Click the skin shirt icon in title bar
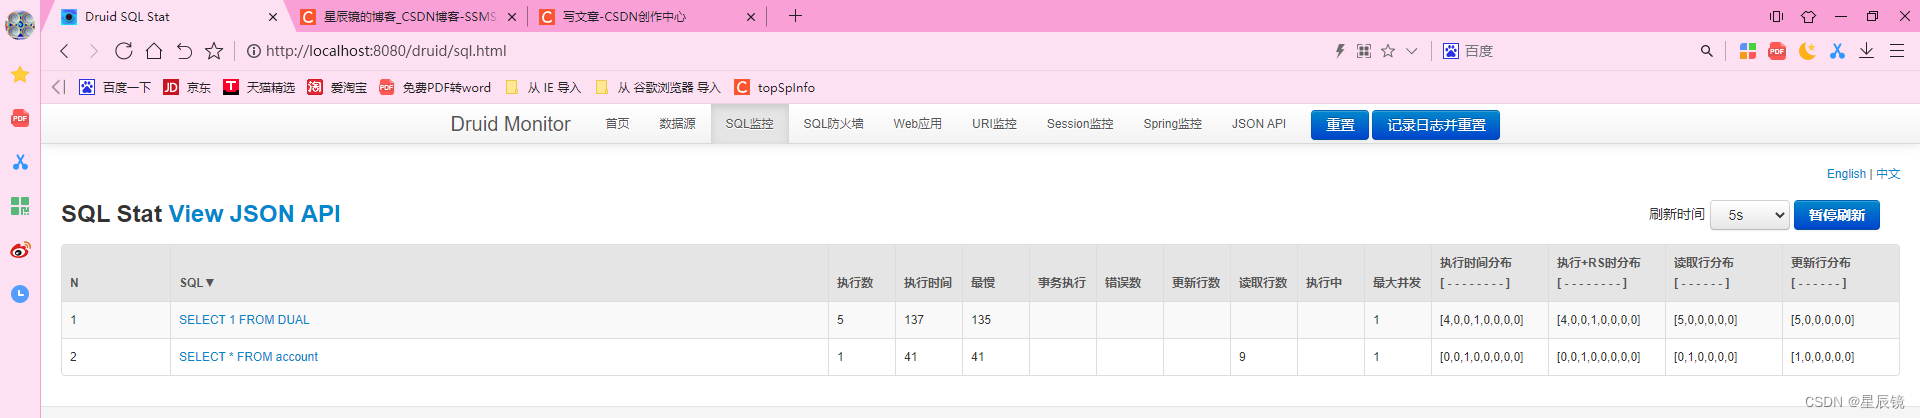The width and height of the screenshot is (1920, 418). (x=1808, y=16)
